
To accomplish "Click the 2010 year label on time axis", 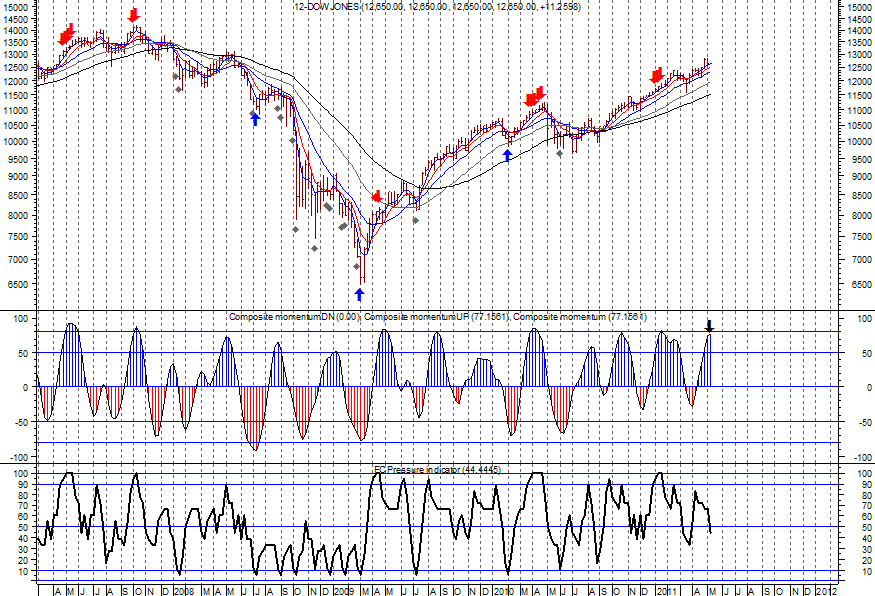I will coord(504,591).
